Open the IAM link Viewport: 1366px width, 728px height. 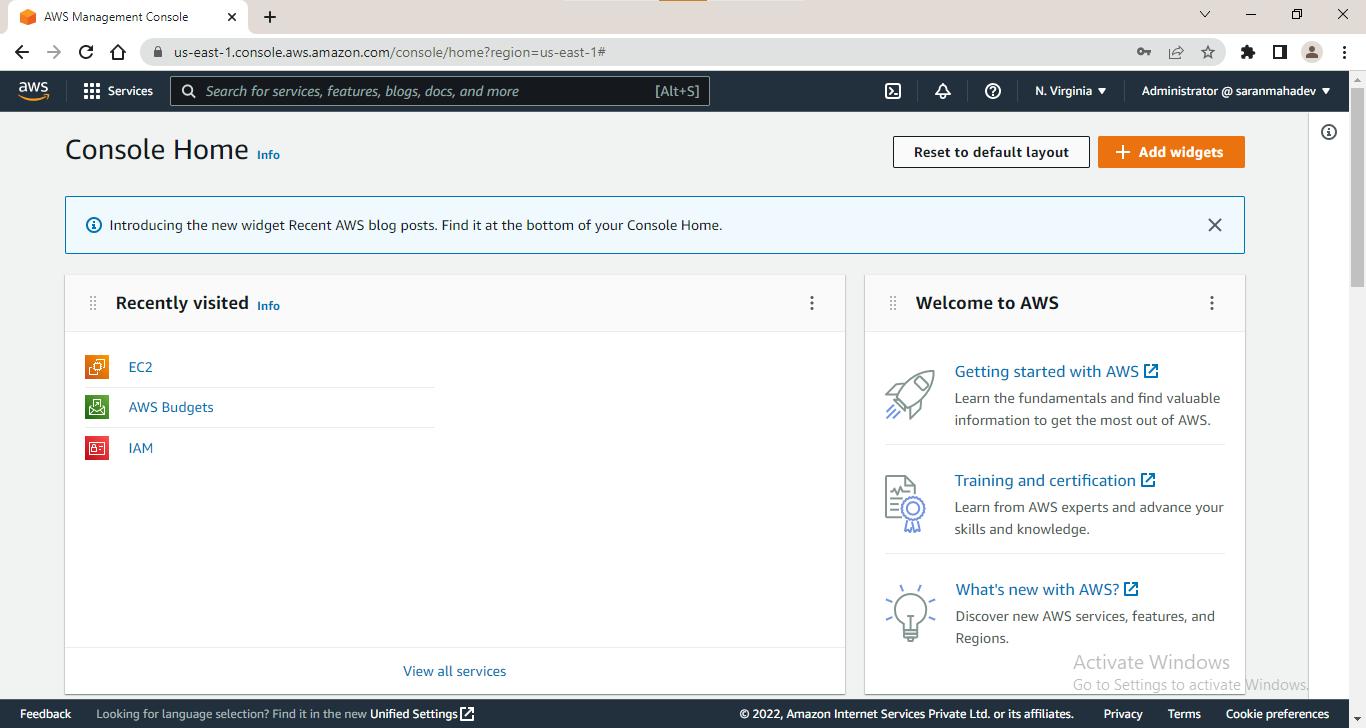(141, 448)
